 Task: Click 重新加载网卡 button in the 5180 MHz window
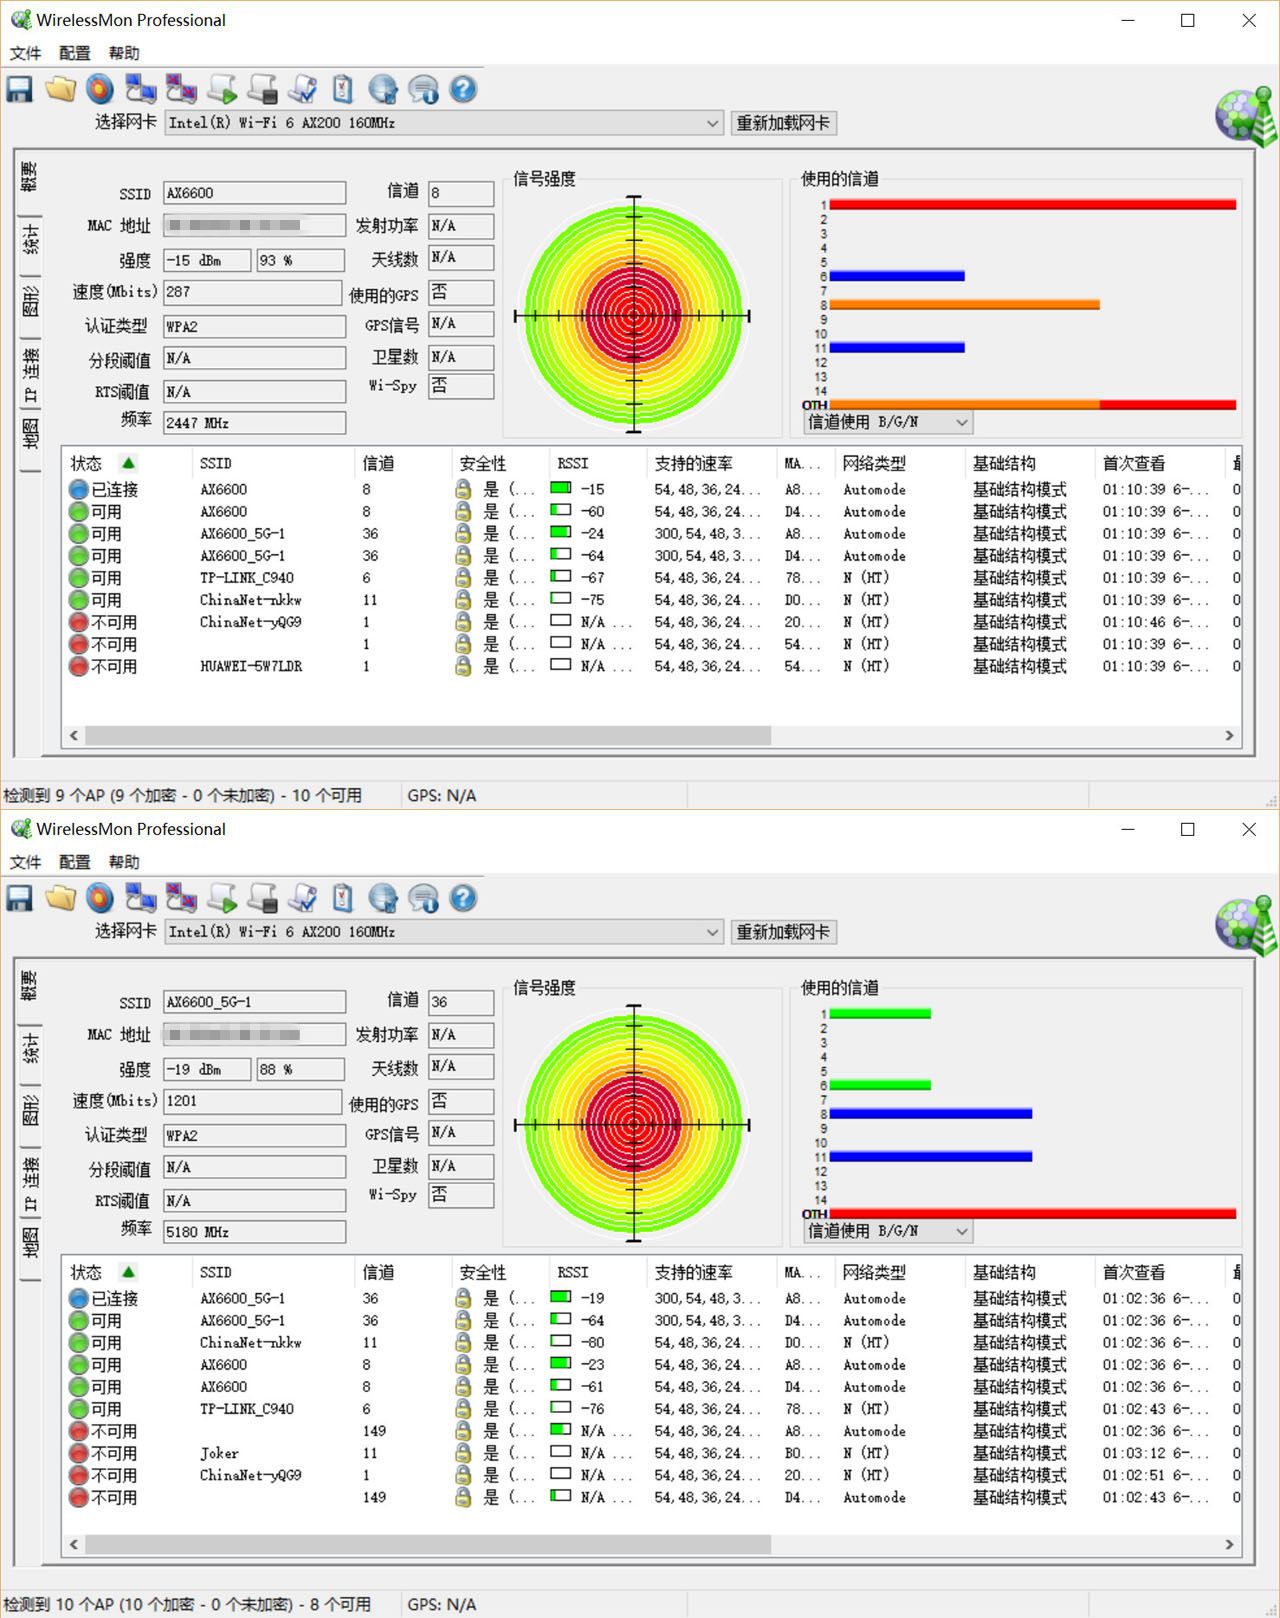(783, 932)
